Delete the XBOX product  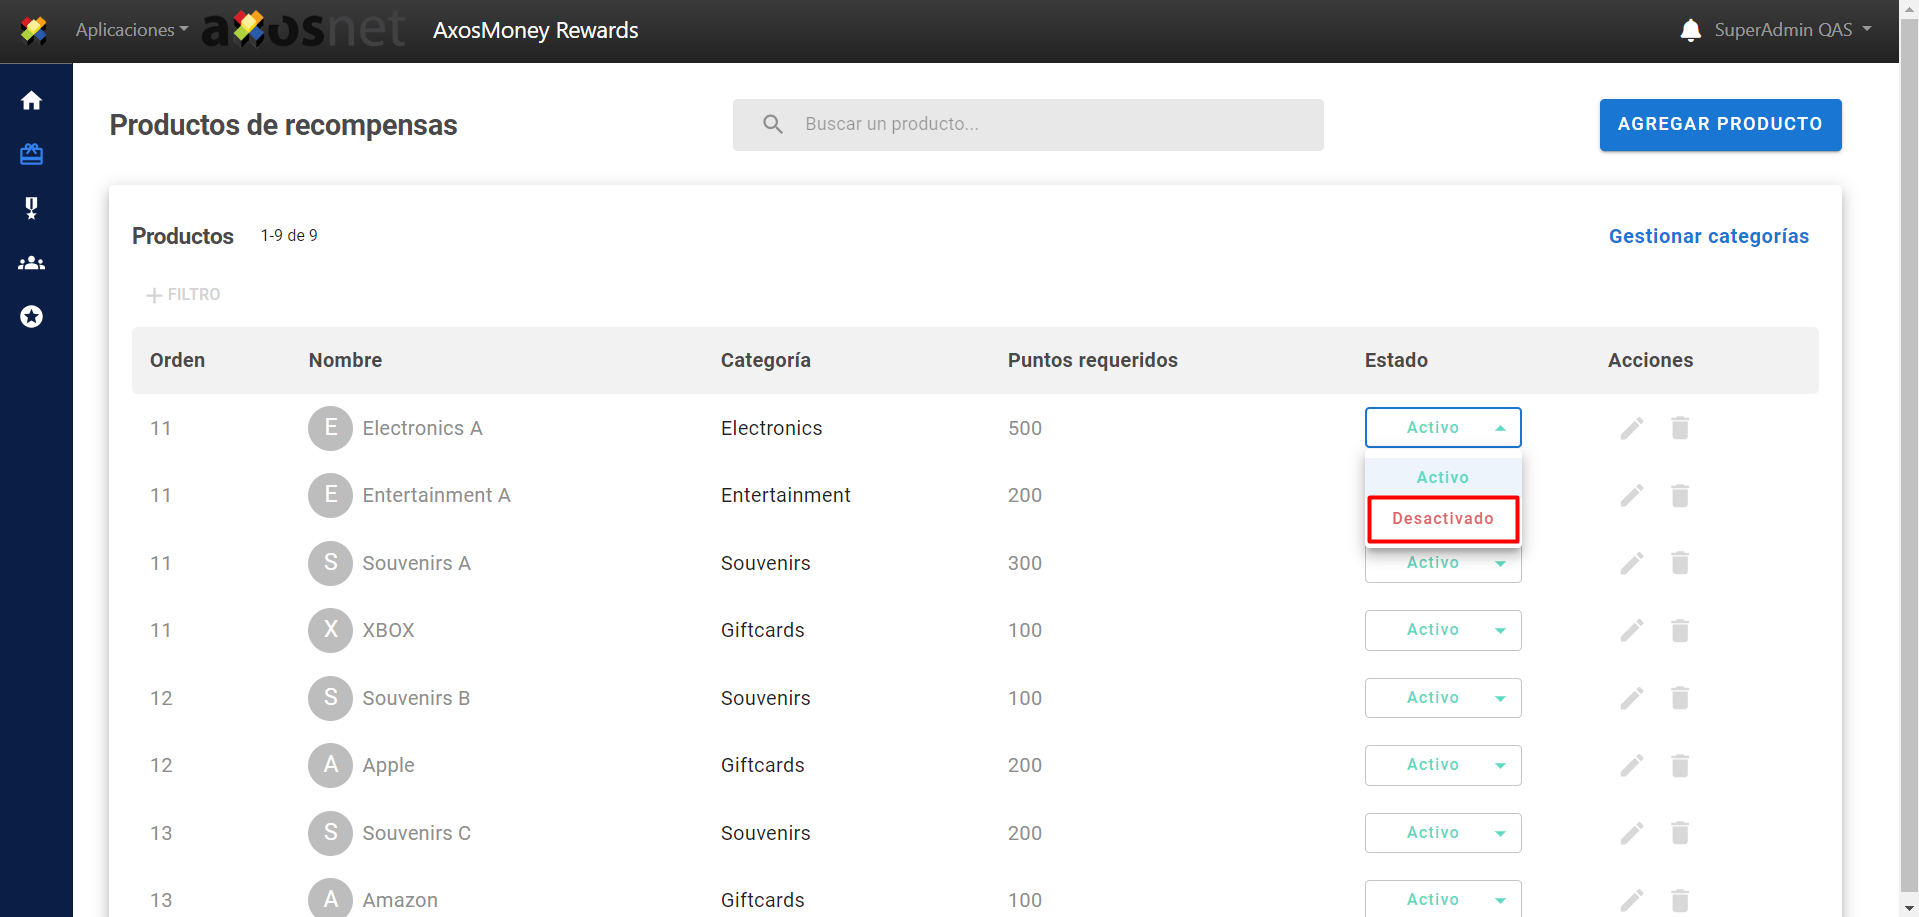point(1679,630)
